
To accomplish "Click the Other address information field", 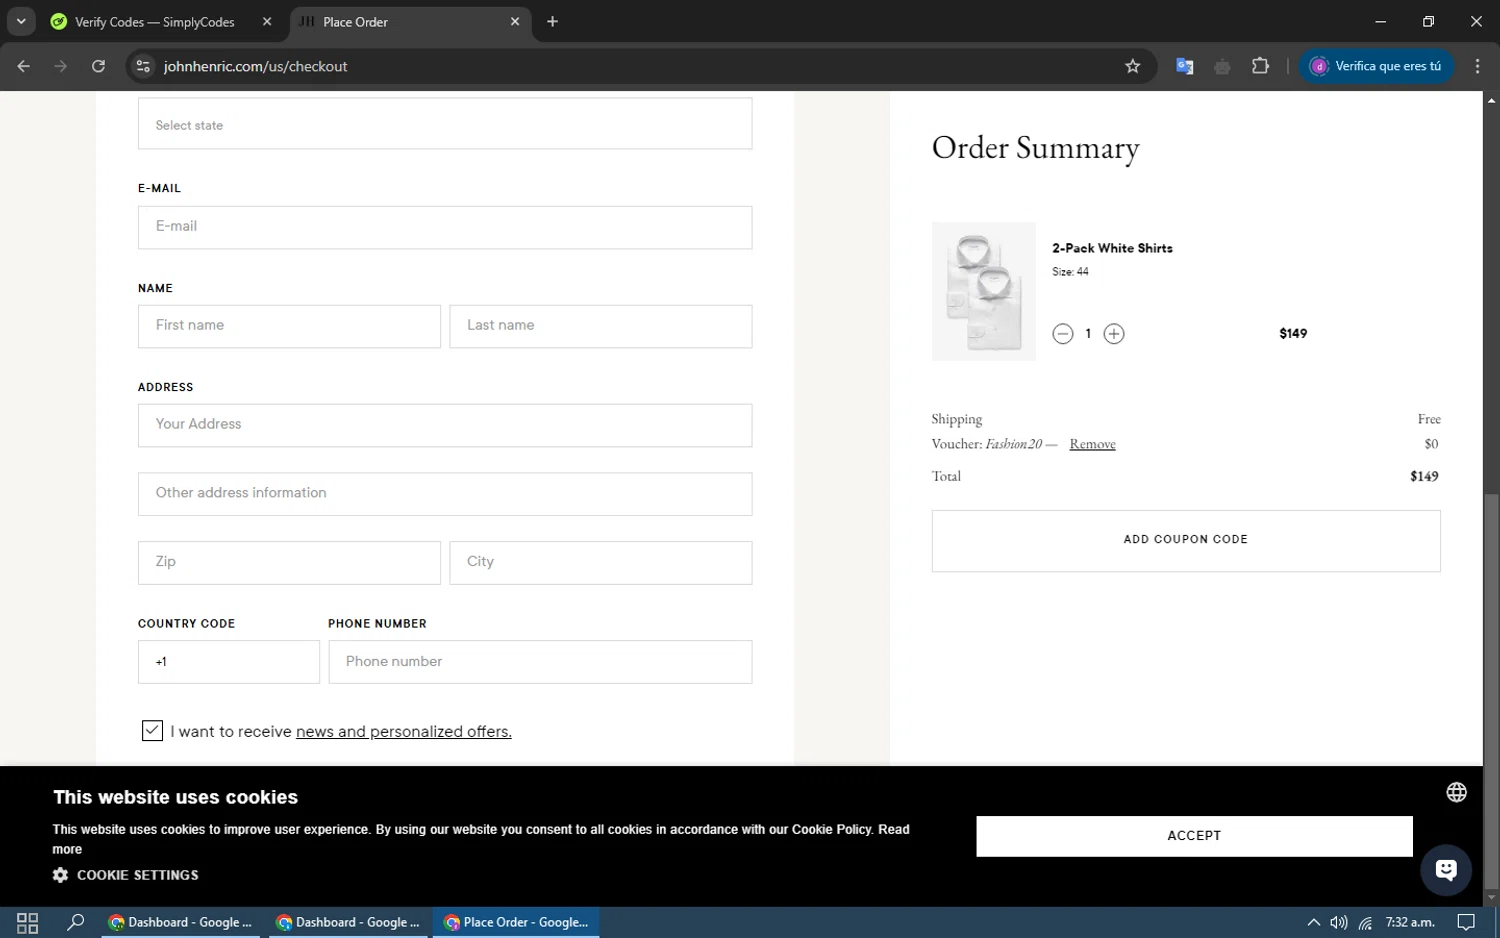I will [445, 494].
